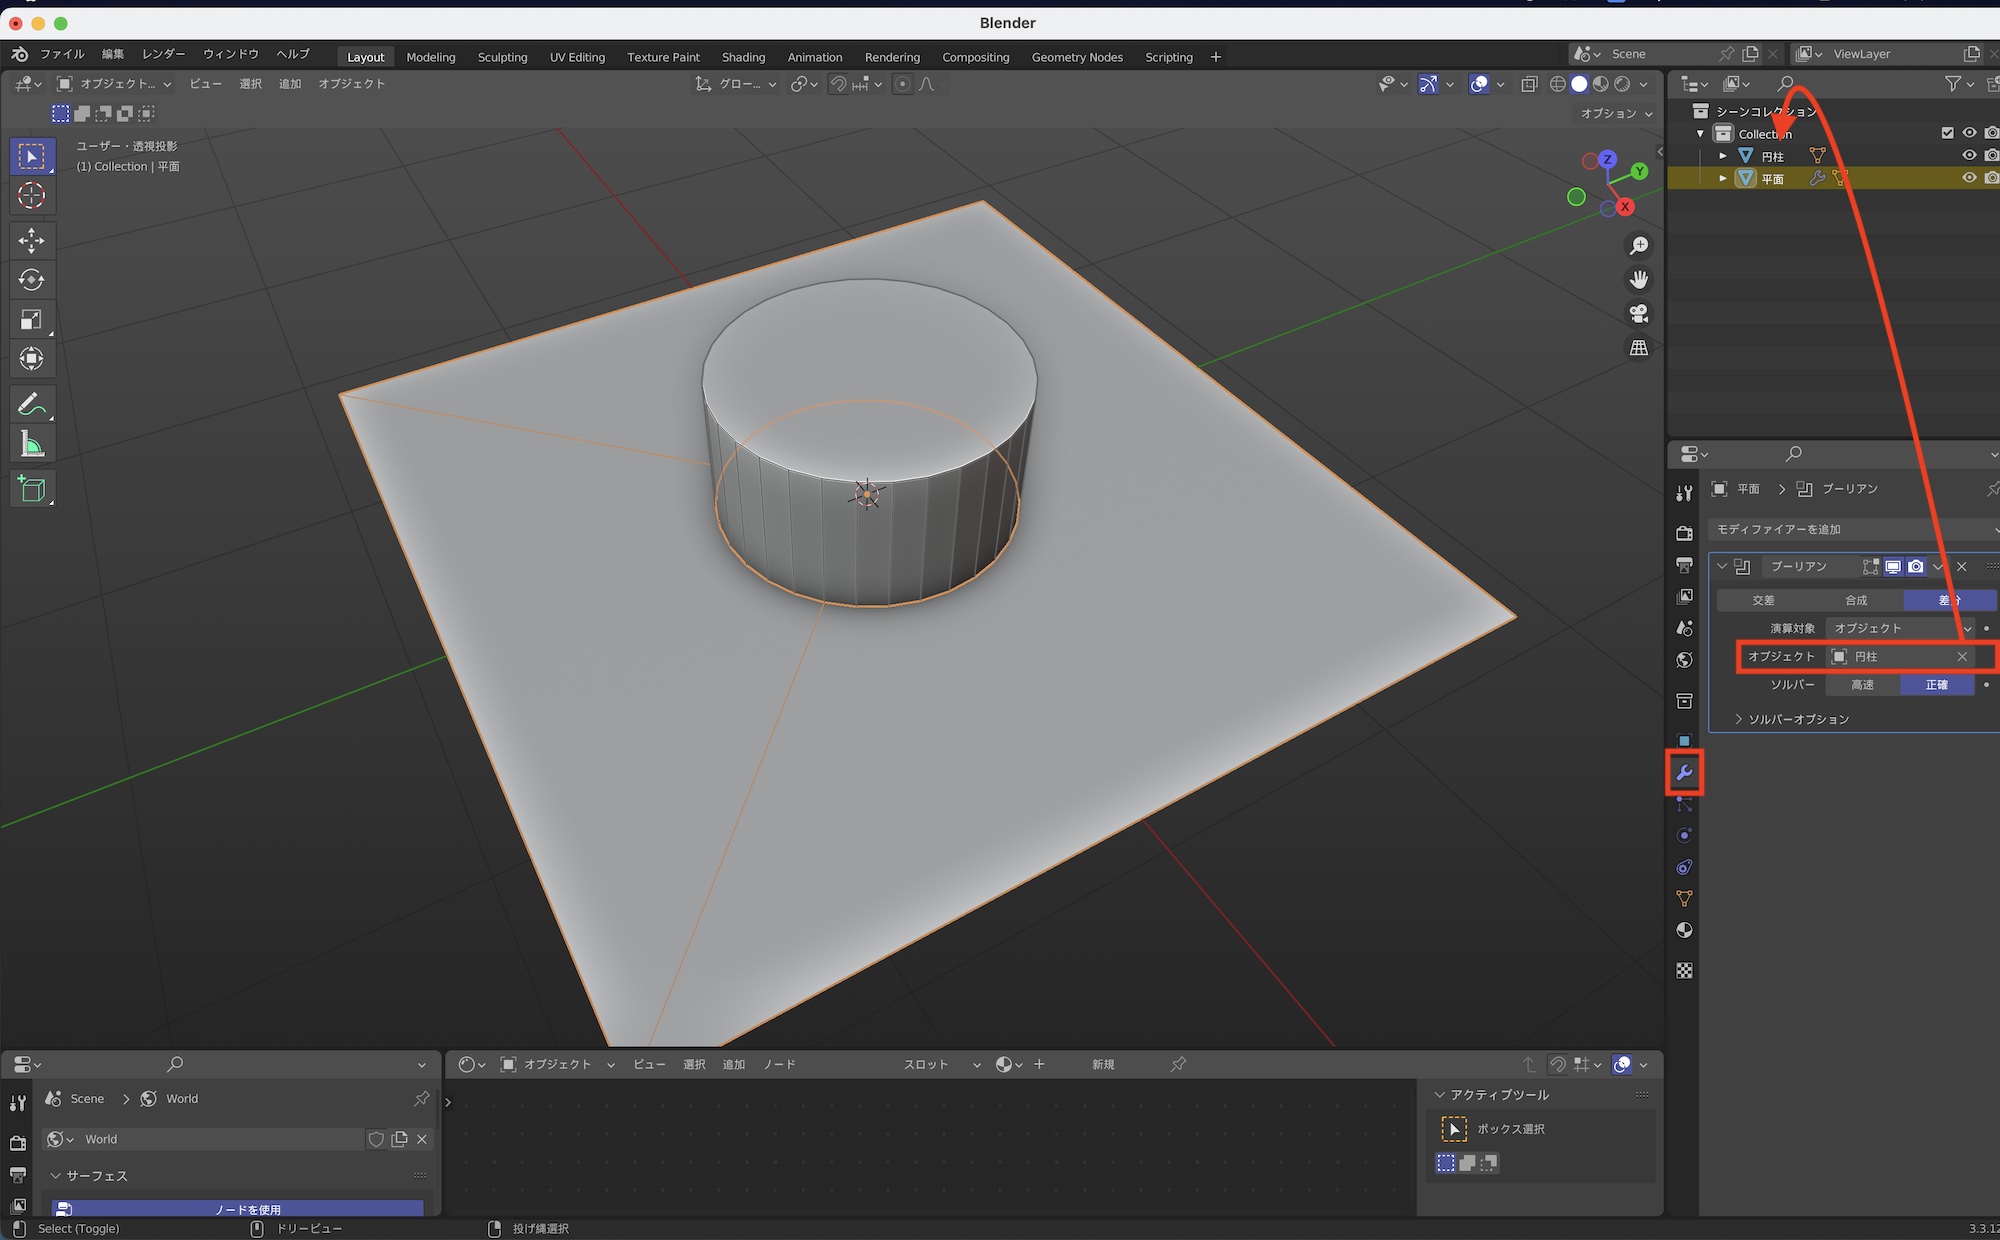Select the Move tool
The width and height of the screenshot is (2000, 1240).
31,240
